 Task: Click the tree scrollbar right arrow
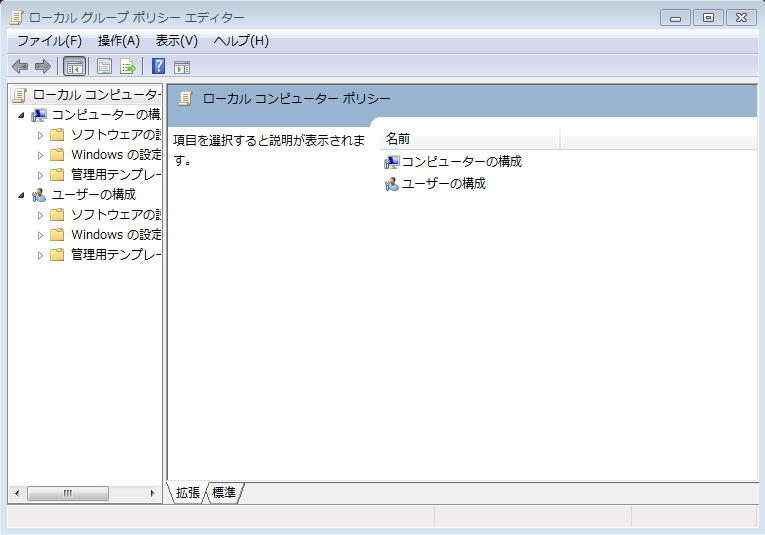coord(153,494)
